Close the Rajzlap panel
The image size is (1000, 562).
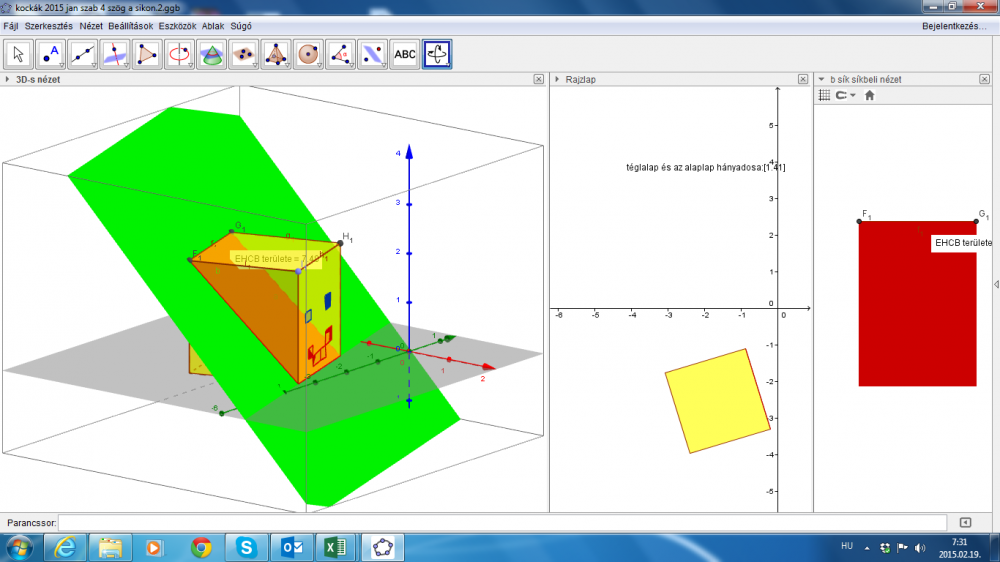[x=803, y=79]
